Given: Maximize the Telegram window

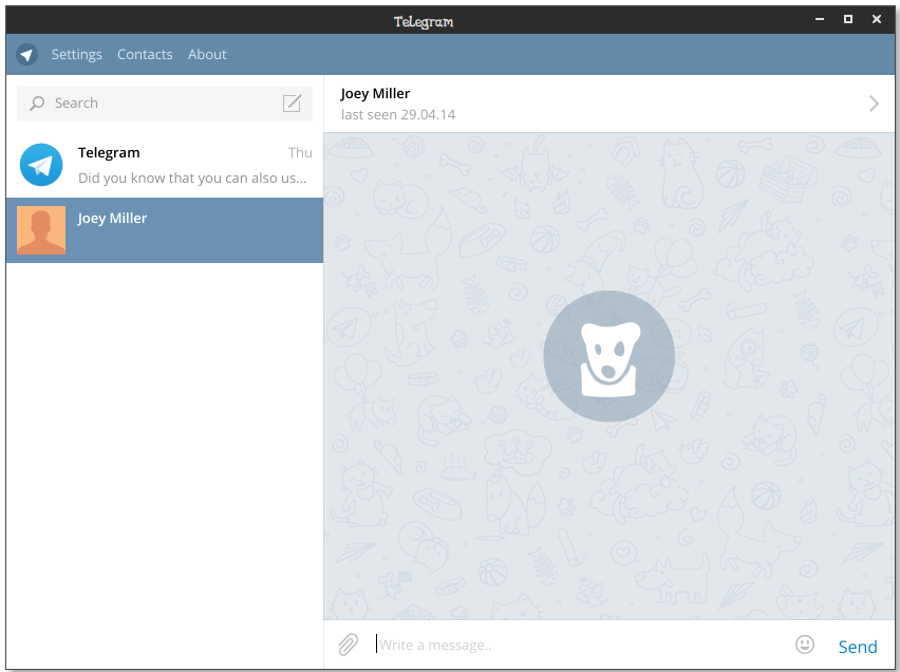Looking at the screenshot, I should (x=848, y=20).
